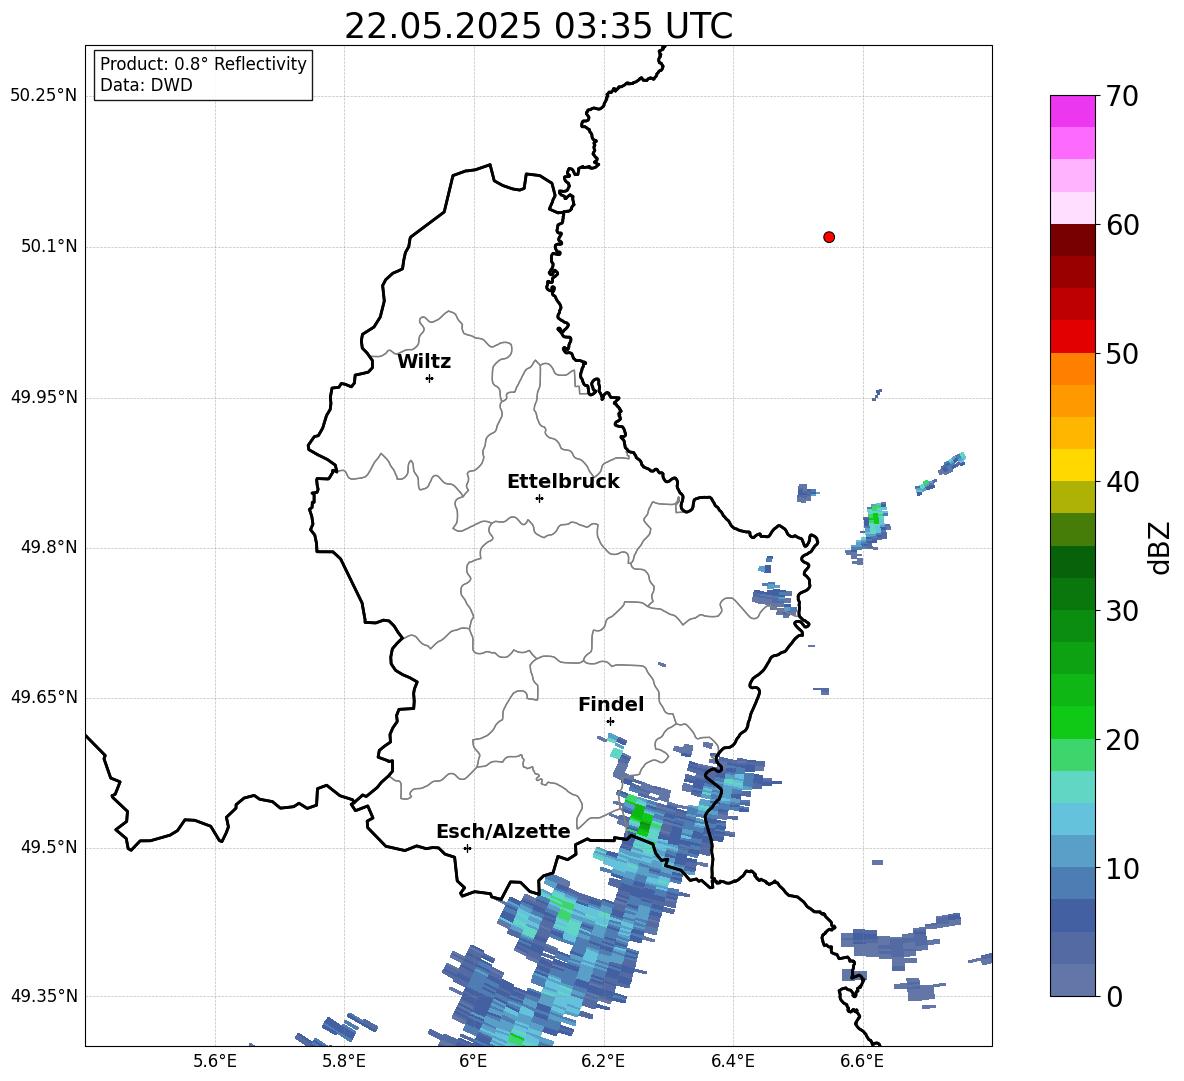Click the 5.8°E longitude label
Viewport: 1184px width, 1081px height.
(344, 1061)
